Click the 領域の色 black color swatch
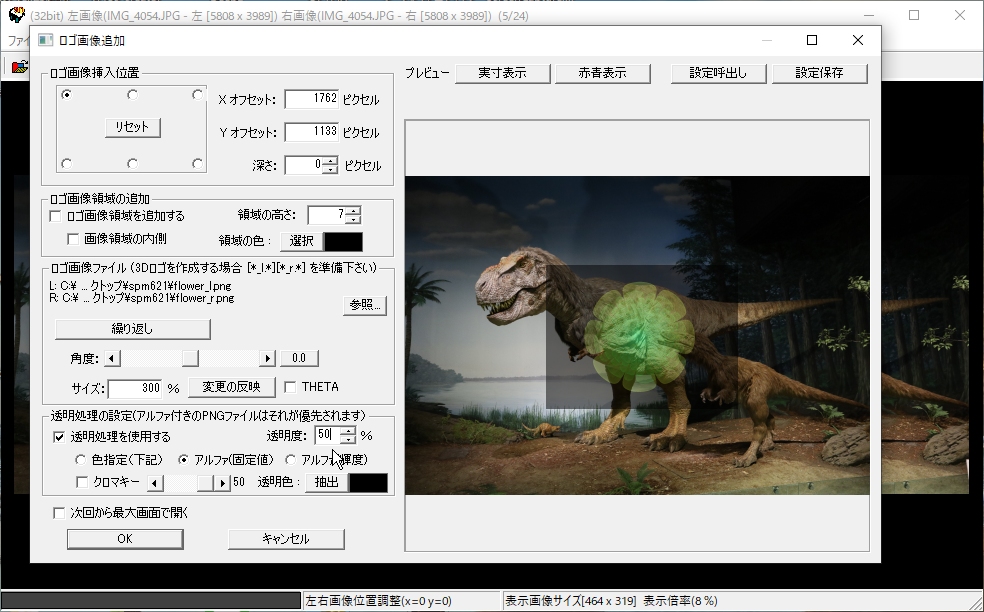 (x=343, y=241)
